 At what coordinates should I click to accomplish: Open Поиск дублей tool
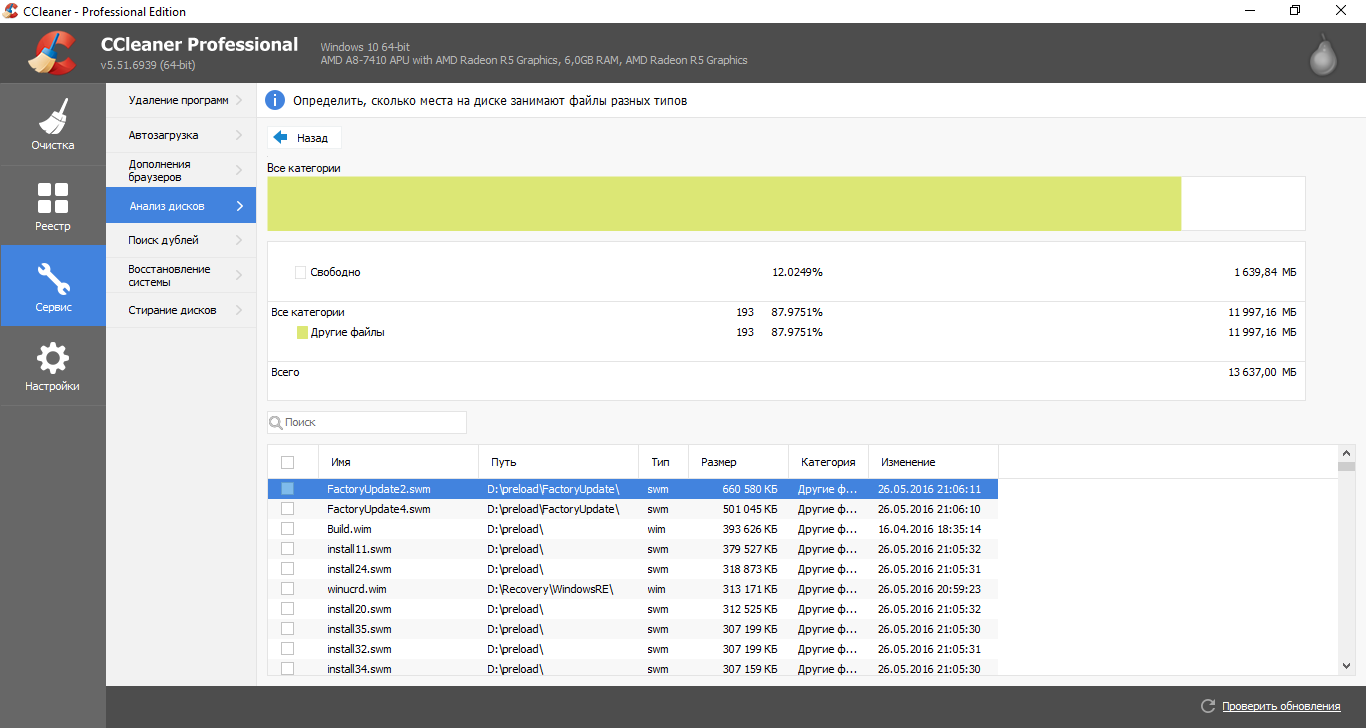181,240
